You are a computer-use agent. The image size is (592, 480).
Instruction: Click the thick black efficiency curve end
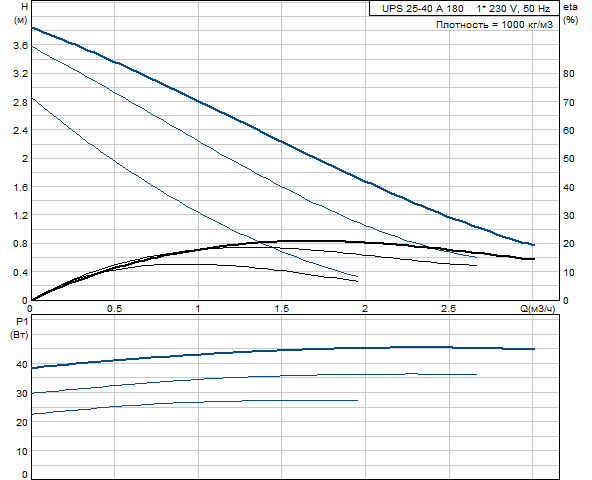pyautogui.click(x=533, y=259)
